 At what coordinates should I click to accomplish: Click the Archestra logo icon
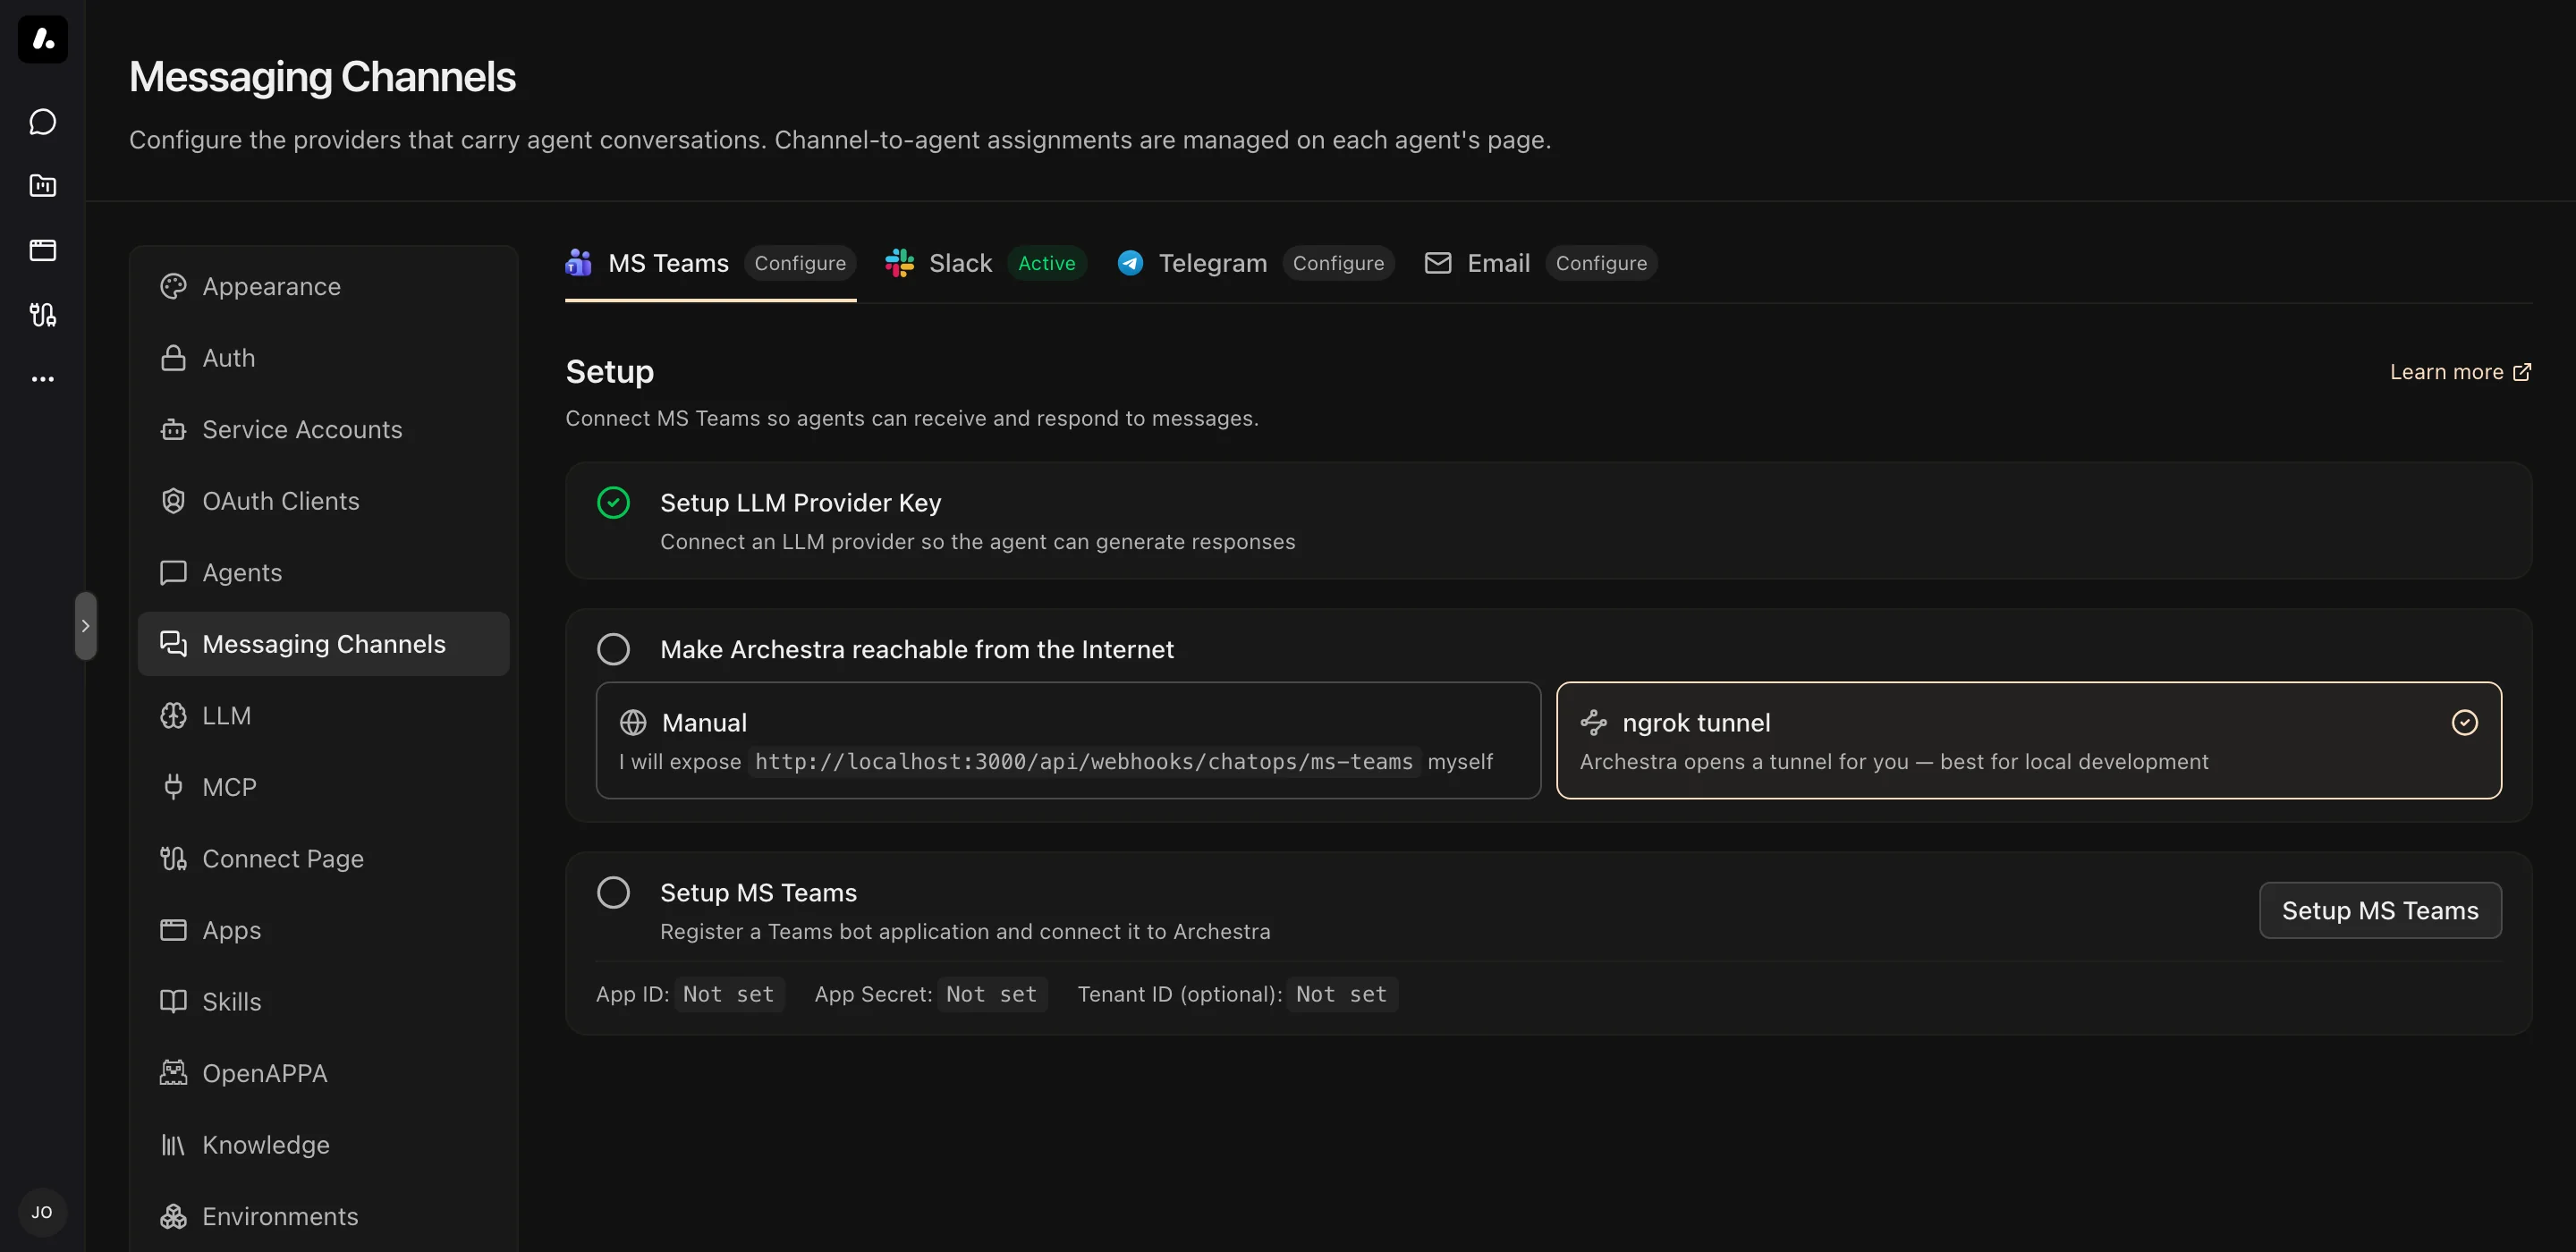43,39
